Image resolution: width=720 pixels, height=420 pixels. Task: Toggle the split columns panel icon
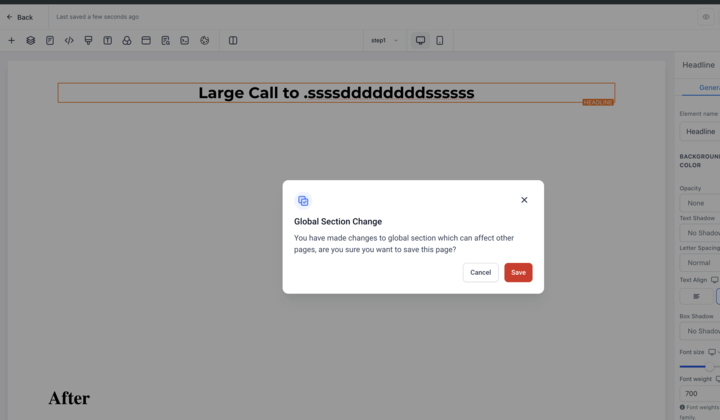click(x=233, y=40)
